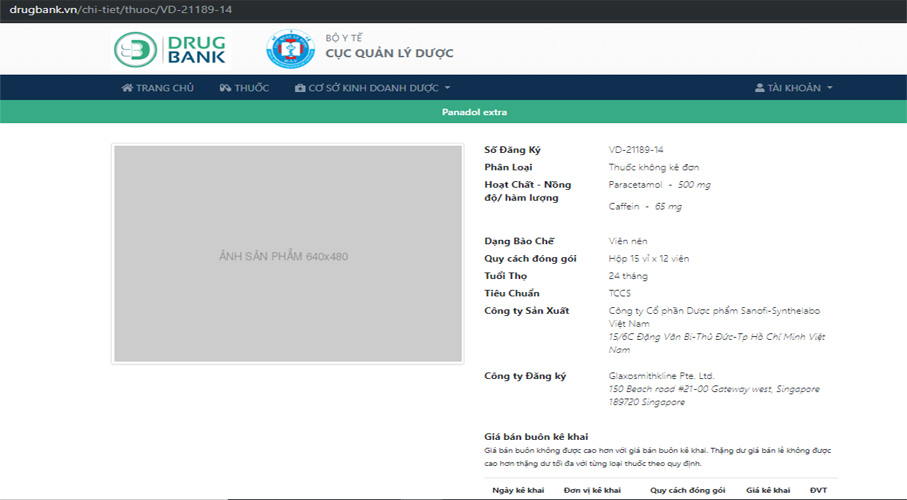Click the browser address bar URL

[x=121, y=10]
